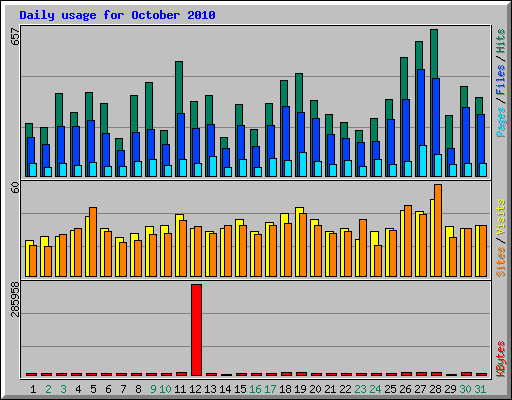
Task: Click the tallest orange sites bar on day 28
Action: (x=438, y=230)
